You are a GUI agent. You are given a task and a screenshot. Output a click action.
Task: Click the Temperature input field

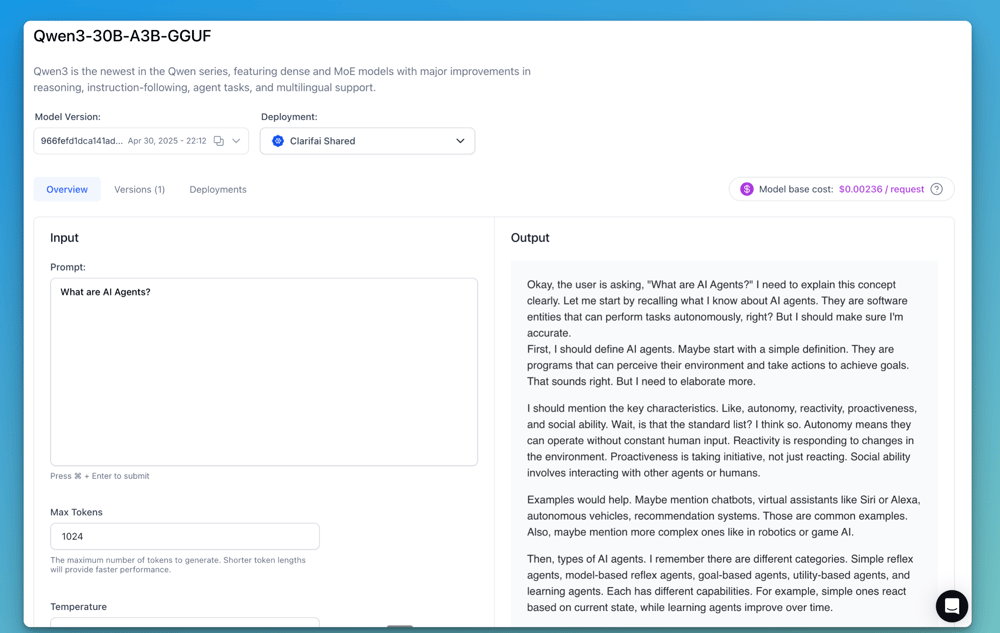[185, 623]
